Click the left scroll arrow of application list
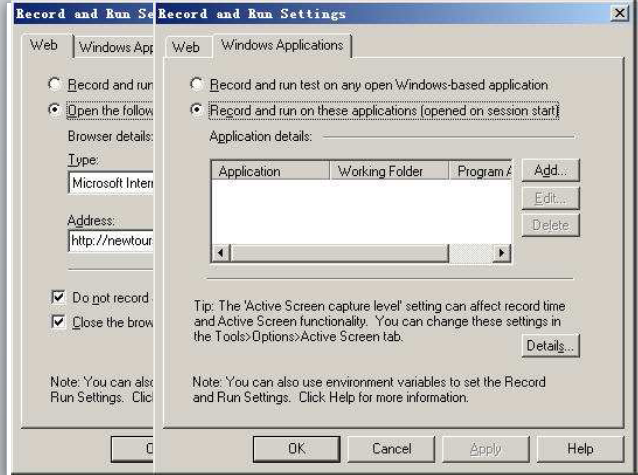This screenshot has width=638, height=475. [x=221, y=253]
